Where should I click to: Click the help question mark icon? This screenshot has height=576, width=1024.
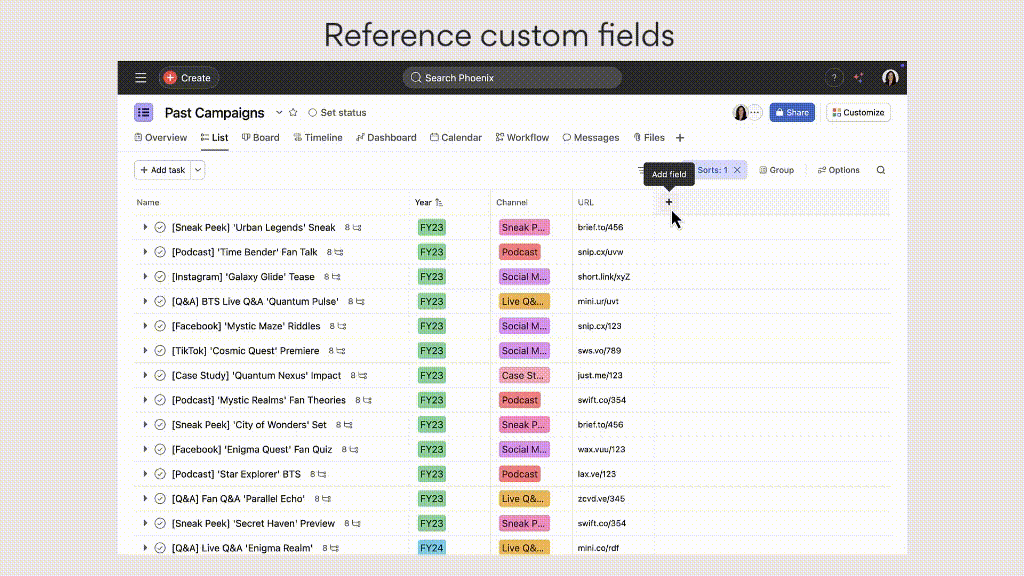click(x=834, y=78)
